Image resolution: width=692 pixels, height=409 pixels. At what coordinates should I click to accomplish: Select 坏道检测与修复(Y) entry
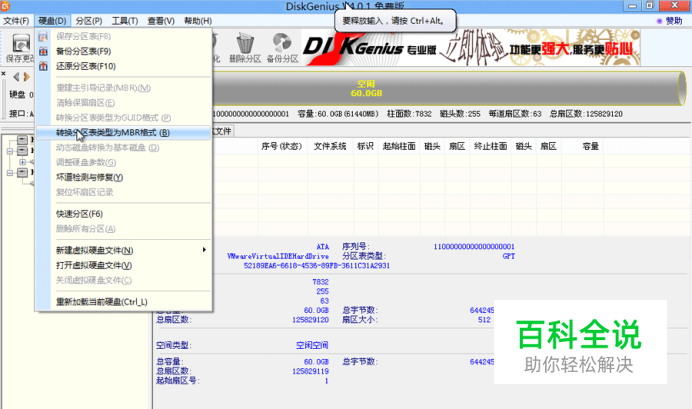[124, 177]
